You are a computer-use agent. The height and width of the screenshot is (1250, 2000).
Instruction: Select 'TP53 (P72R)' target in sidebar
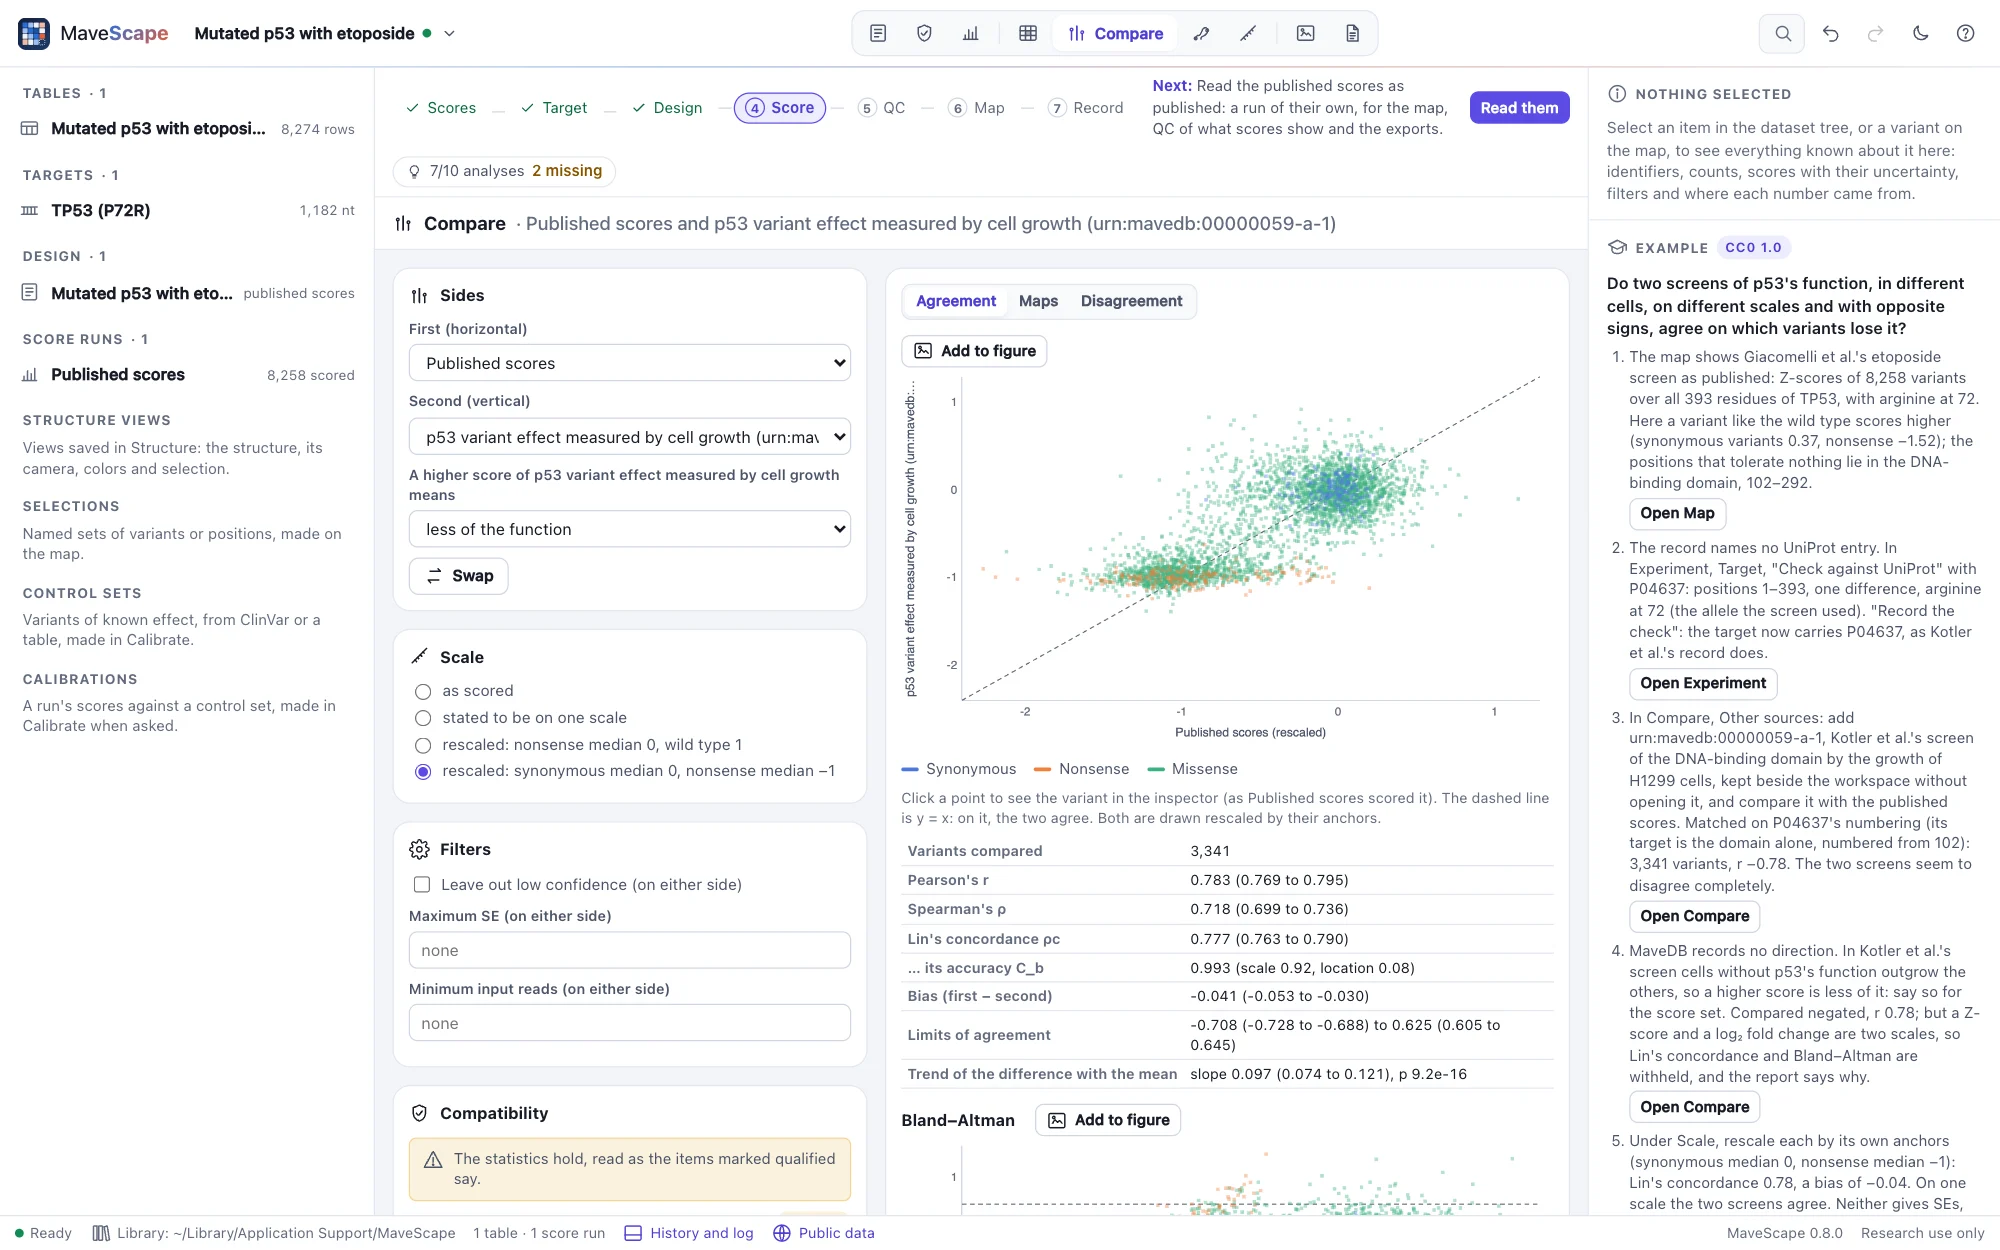tap(188, 210)
